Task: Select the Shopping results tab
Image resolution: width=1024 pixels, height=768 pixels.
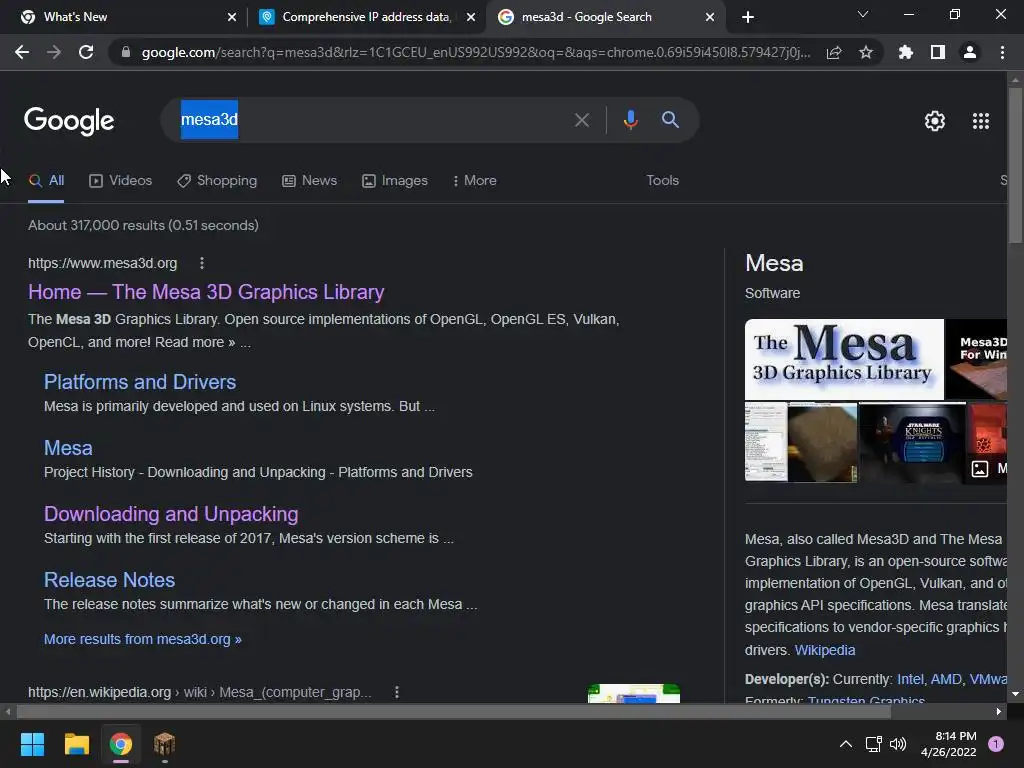Action: tap(217, 181)
